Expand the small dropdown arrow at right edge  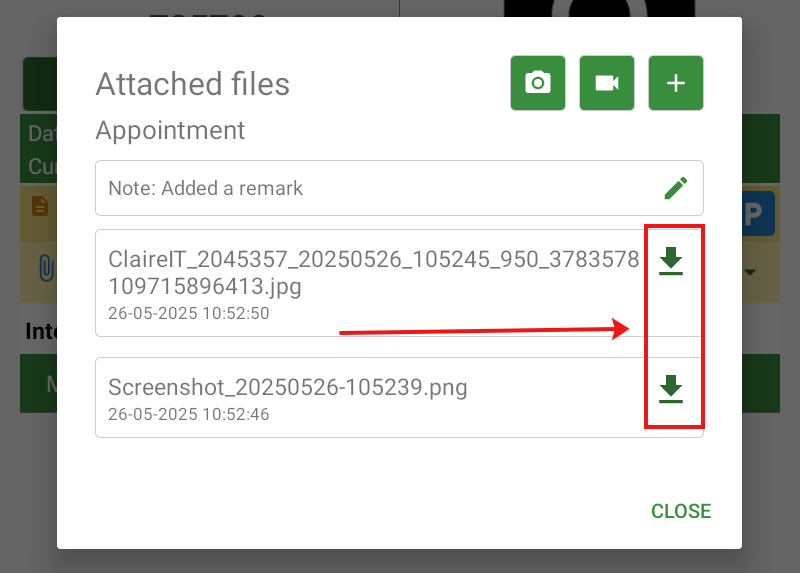749,272
